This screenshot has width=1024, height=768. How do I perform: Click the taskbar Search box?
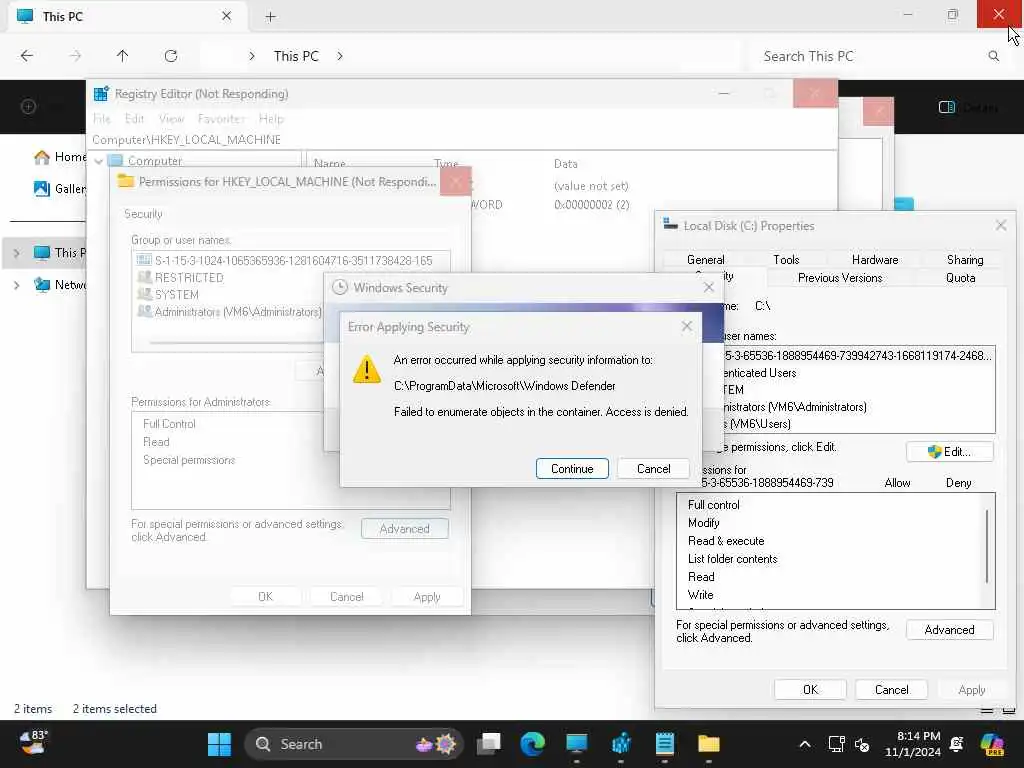(x=353, y=744)
